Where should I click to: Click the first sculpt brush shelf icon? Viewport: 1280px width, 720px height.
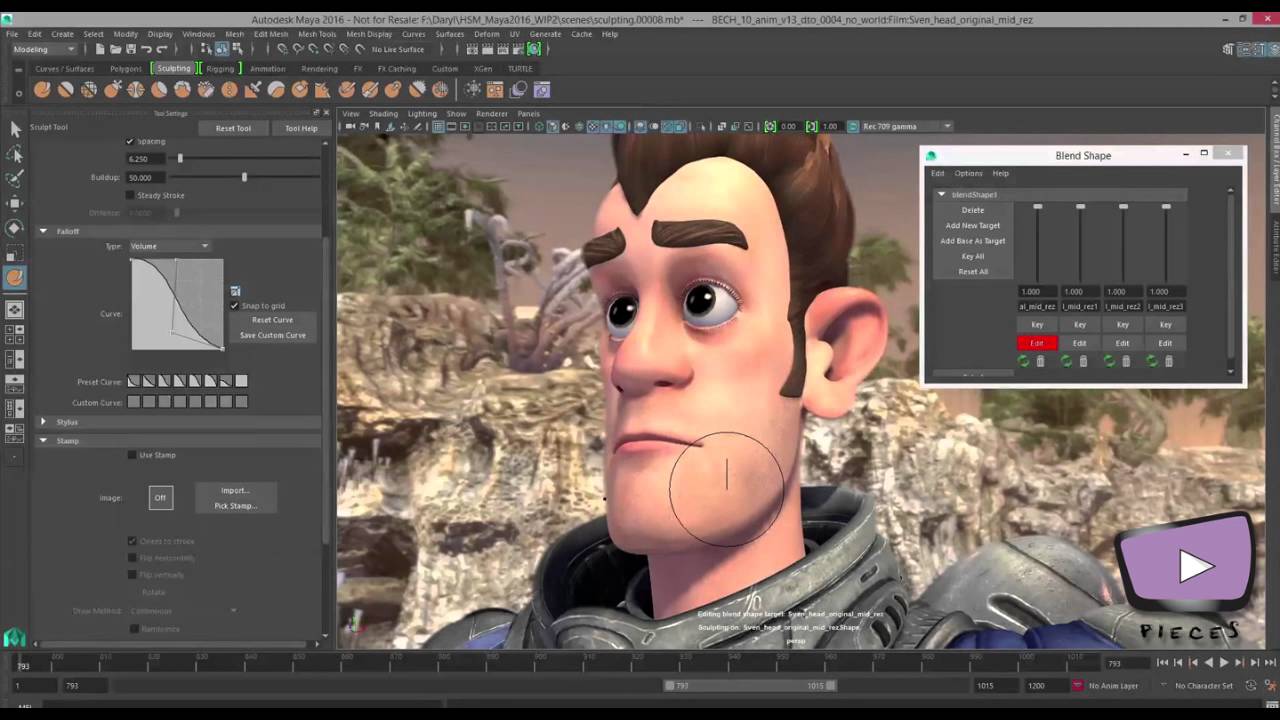(x=42, y=90)
